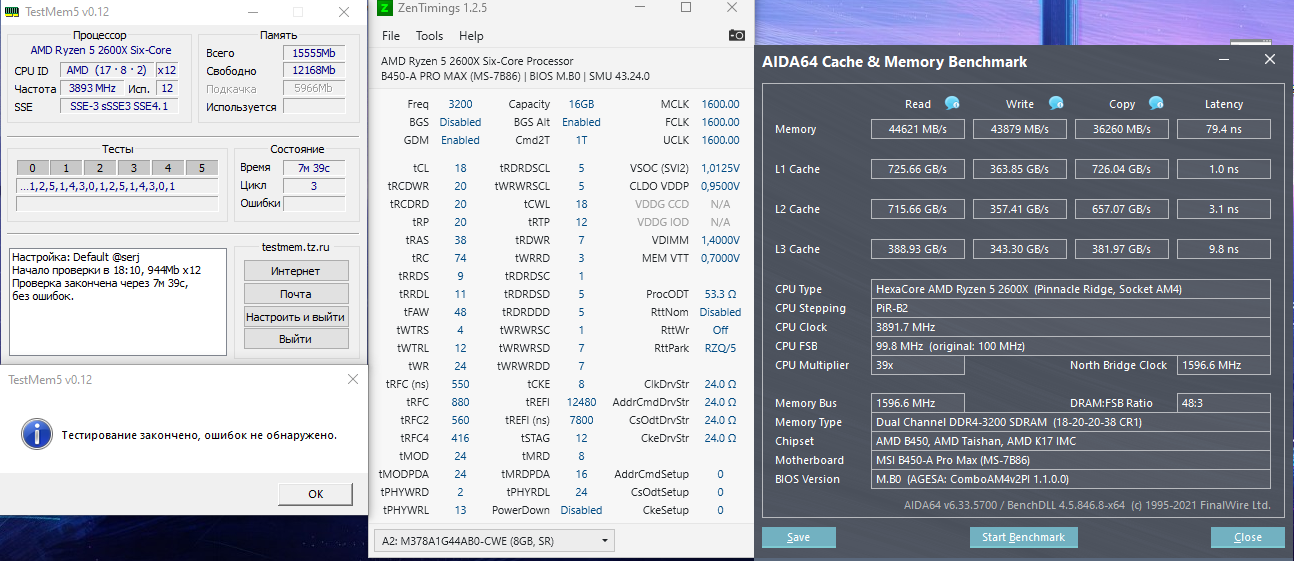
Task: Click the DRAM:FSB Ratio value 48:3
Action: click(x=1224, y=403)
